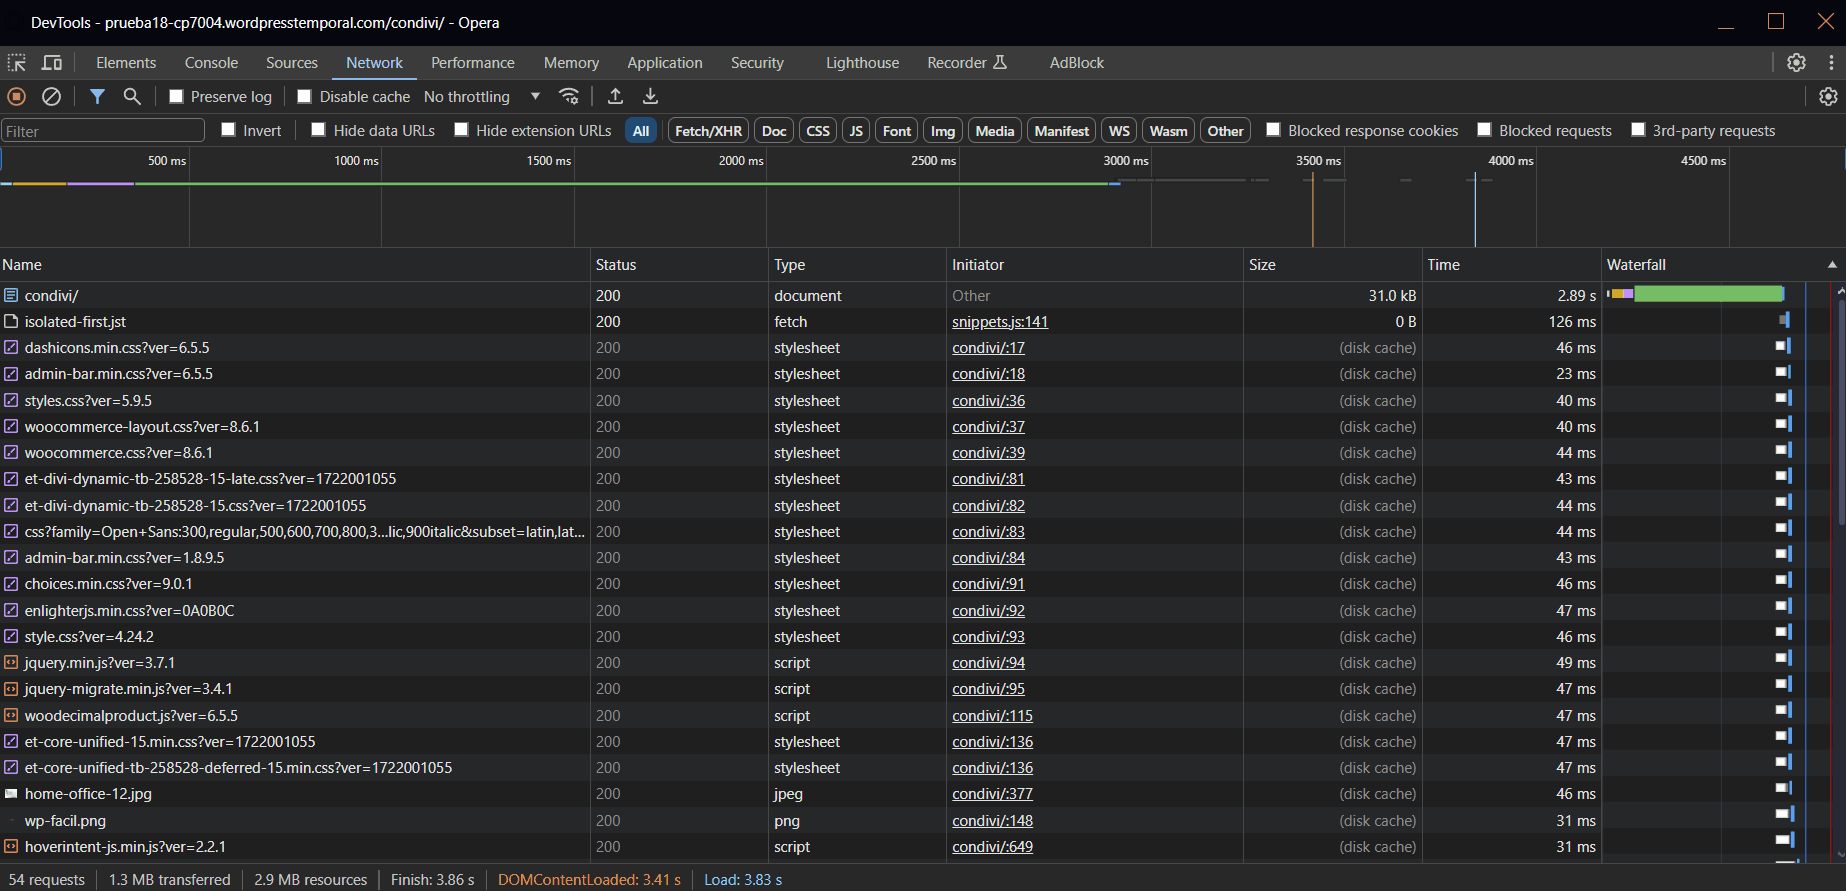
Task: Open network search magnifier
Action: coord(132,96)
